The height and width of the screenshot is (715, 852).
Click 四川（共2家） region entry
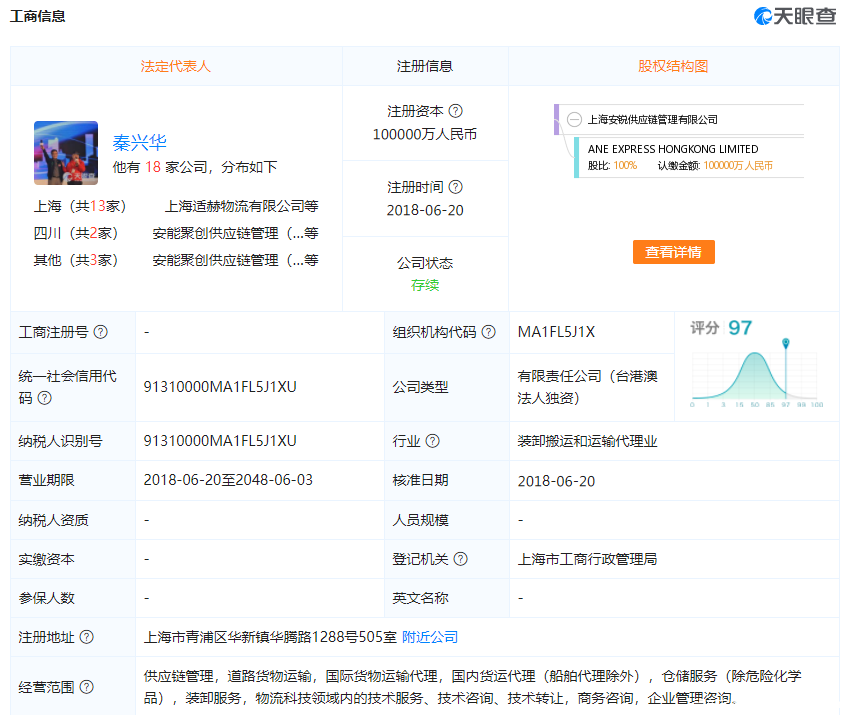coord(76,234)
